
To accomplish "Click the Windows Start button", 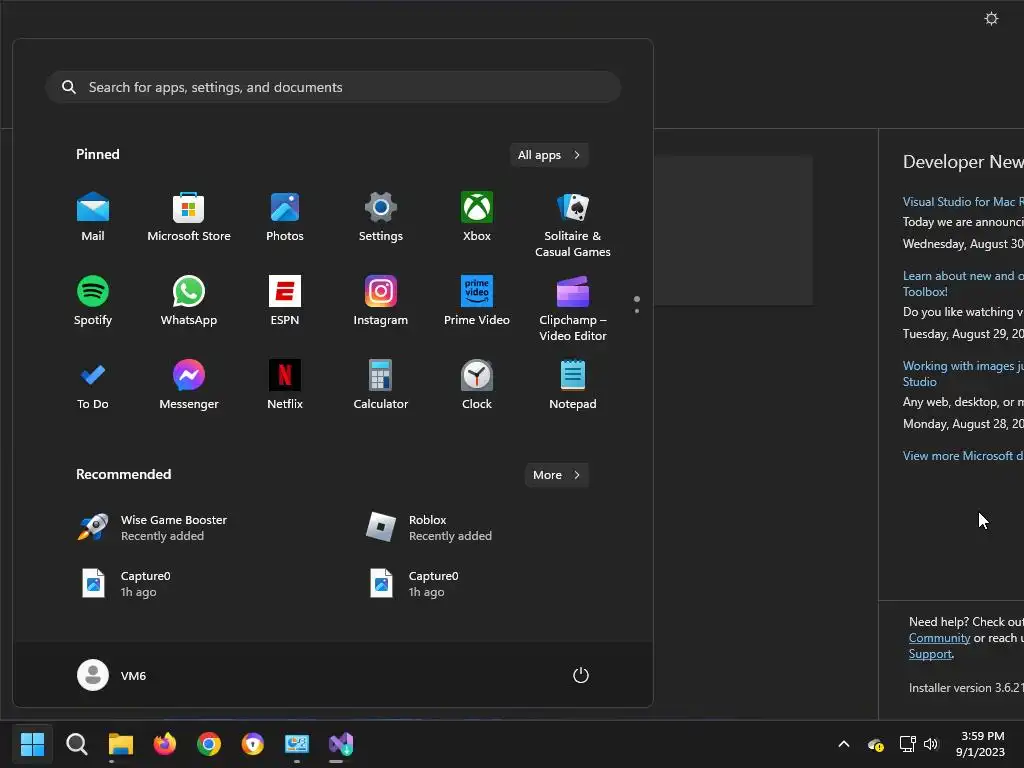I will [32, 744].
